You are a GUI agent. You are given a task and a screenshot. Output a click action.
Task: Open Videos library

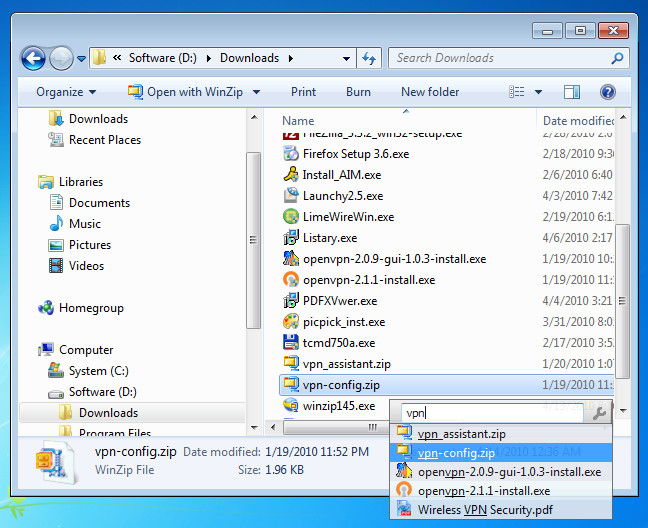(76, 266)
